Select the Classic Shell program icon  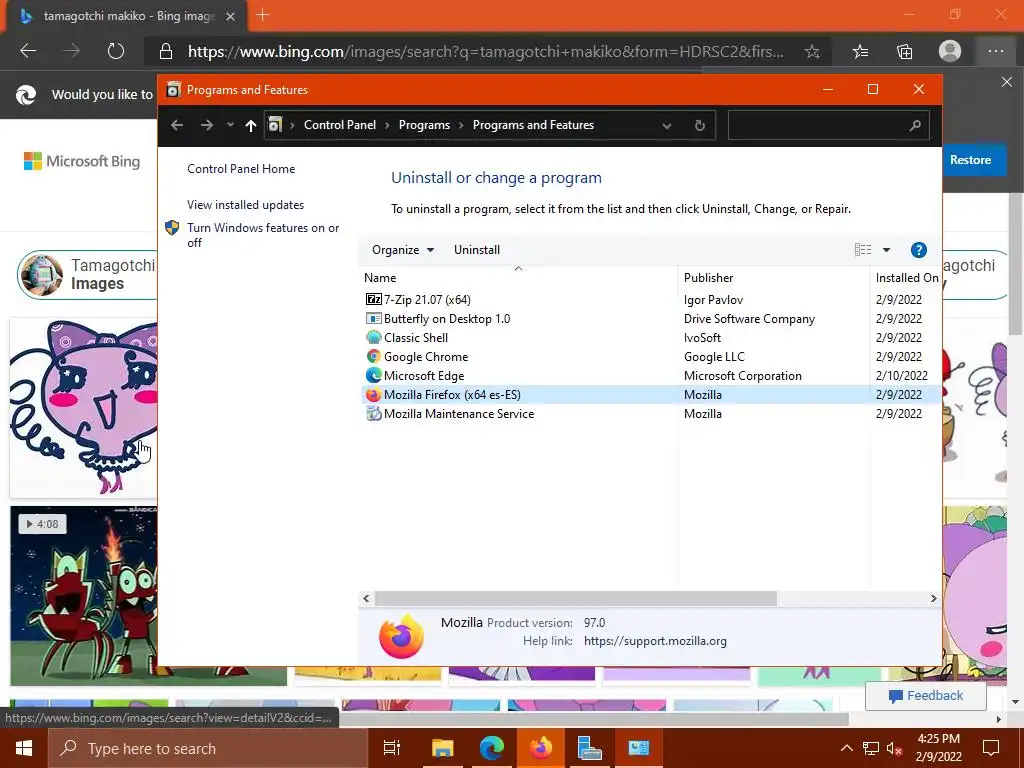coord(374,338)
